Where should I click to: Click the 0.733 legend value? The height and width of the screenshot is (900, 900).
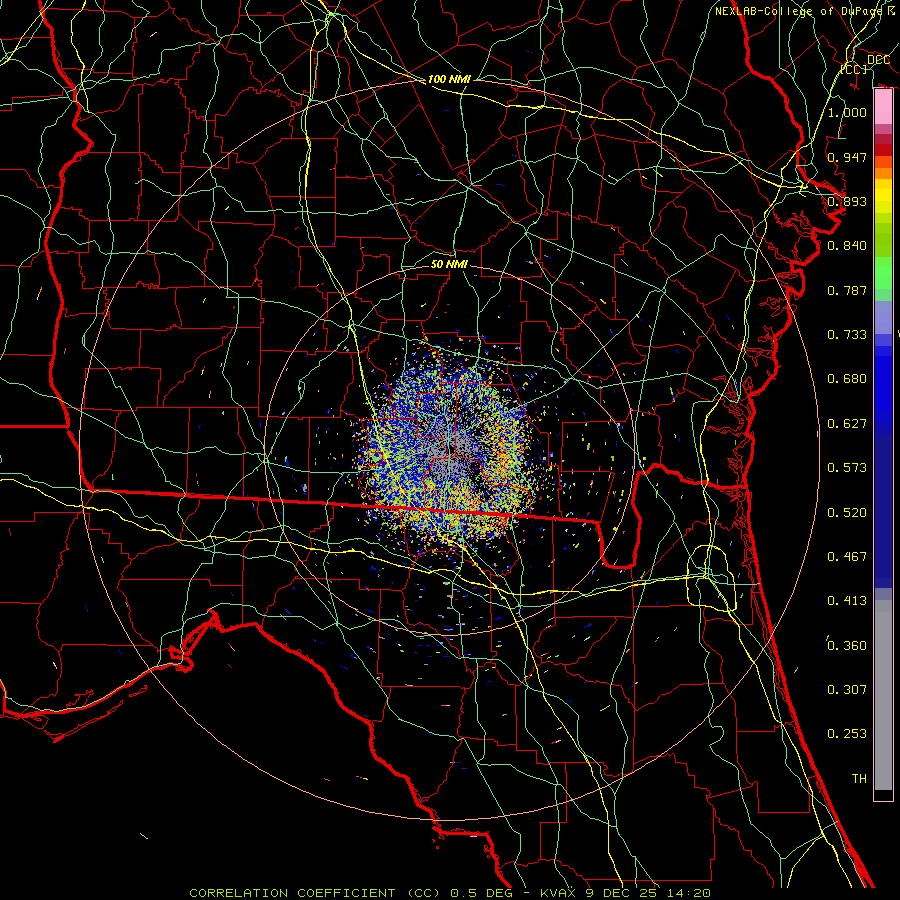tap(847, 335)
